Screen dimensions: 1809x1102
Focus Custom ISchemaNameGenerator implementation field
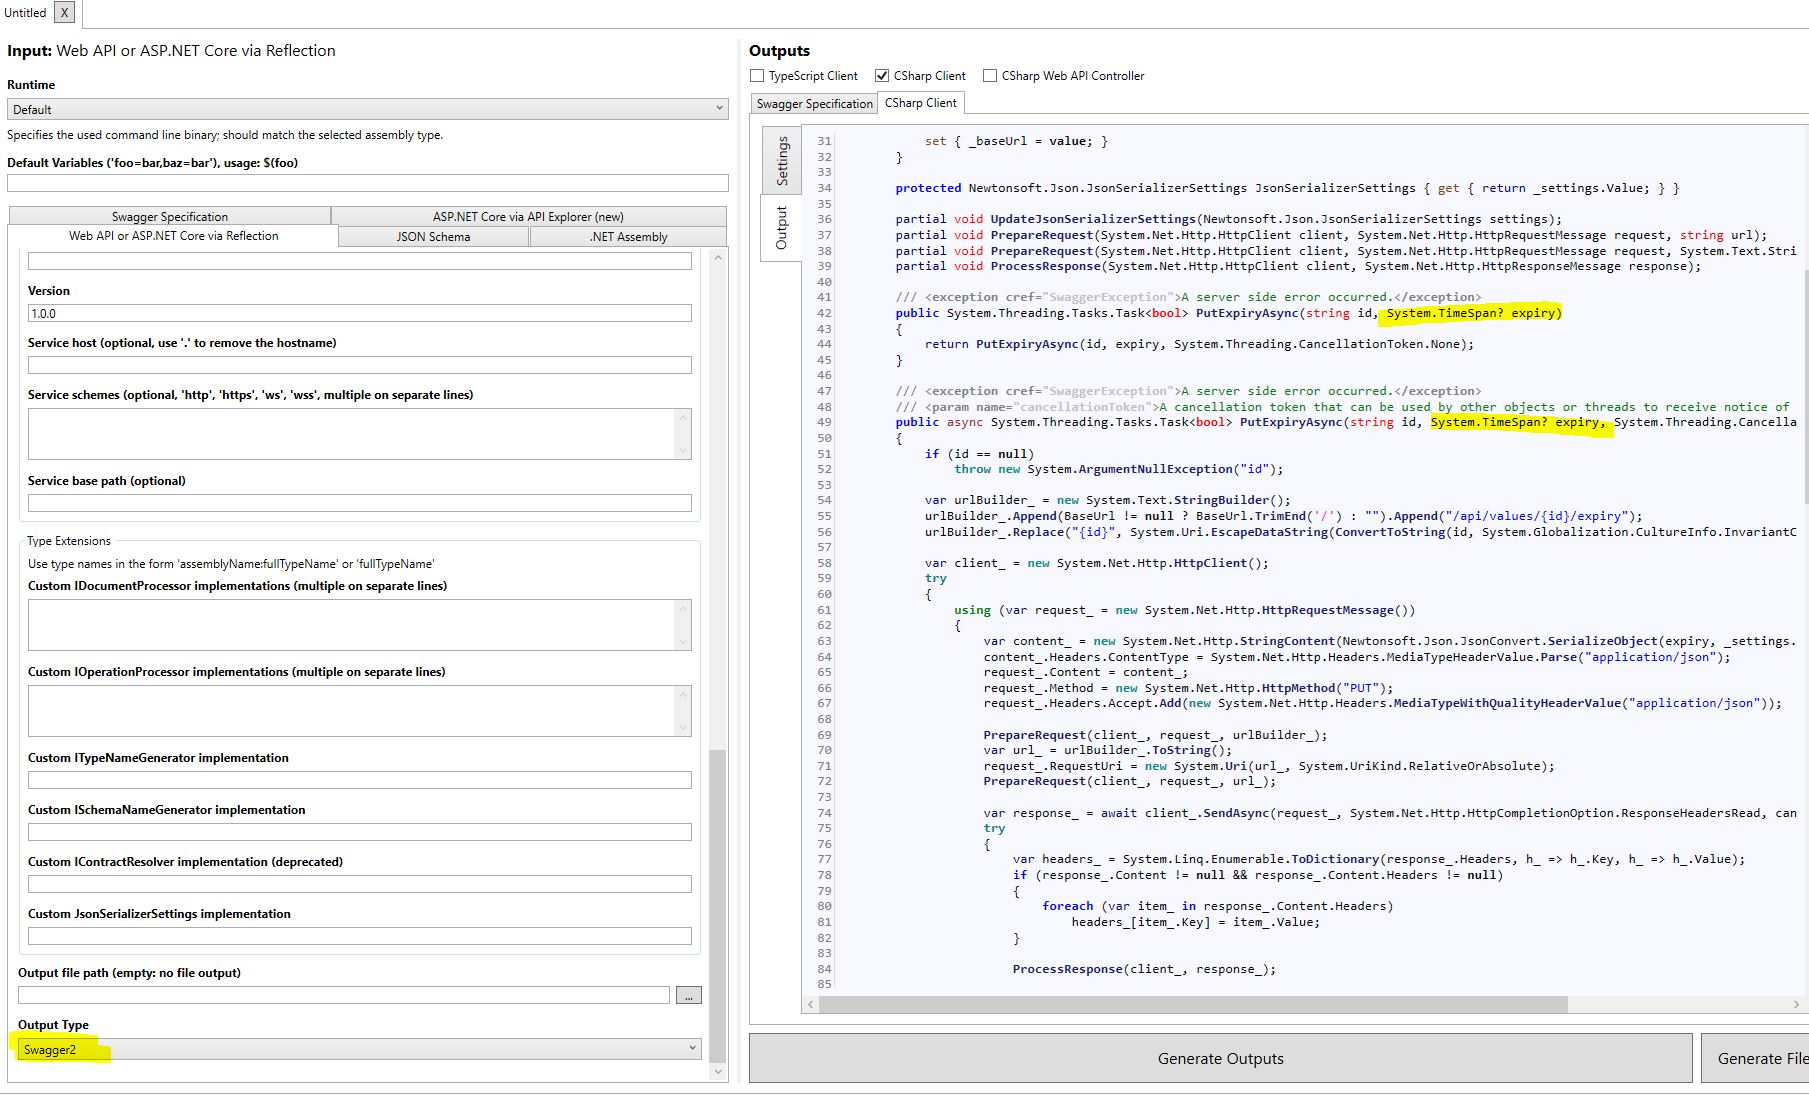pos(359,832)
